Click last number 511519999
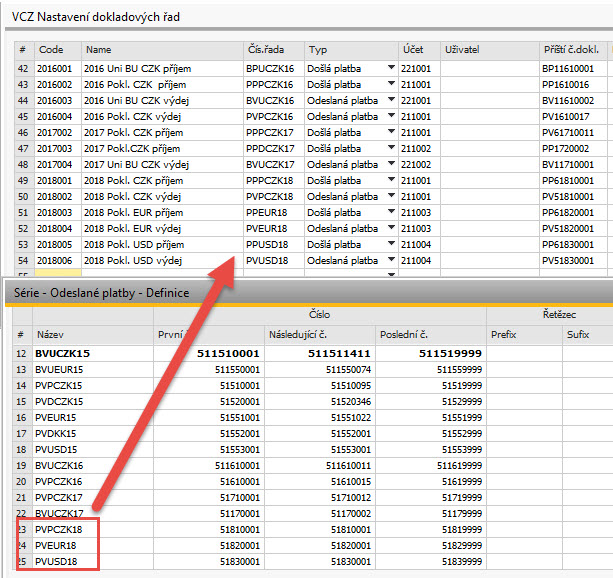 (x=431, y=354)
